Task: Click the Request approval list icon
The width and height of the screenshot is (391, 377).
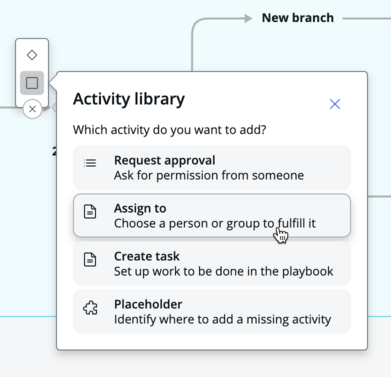Action: (x=90, y=163)
